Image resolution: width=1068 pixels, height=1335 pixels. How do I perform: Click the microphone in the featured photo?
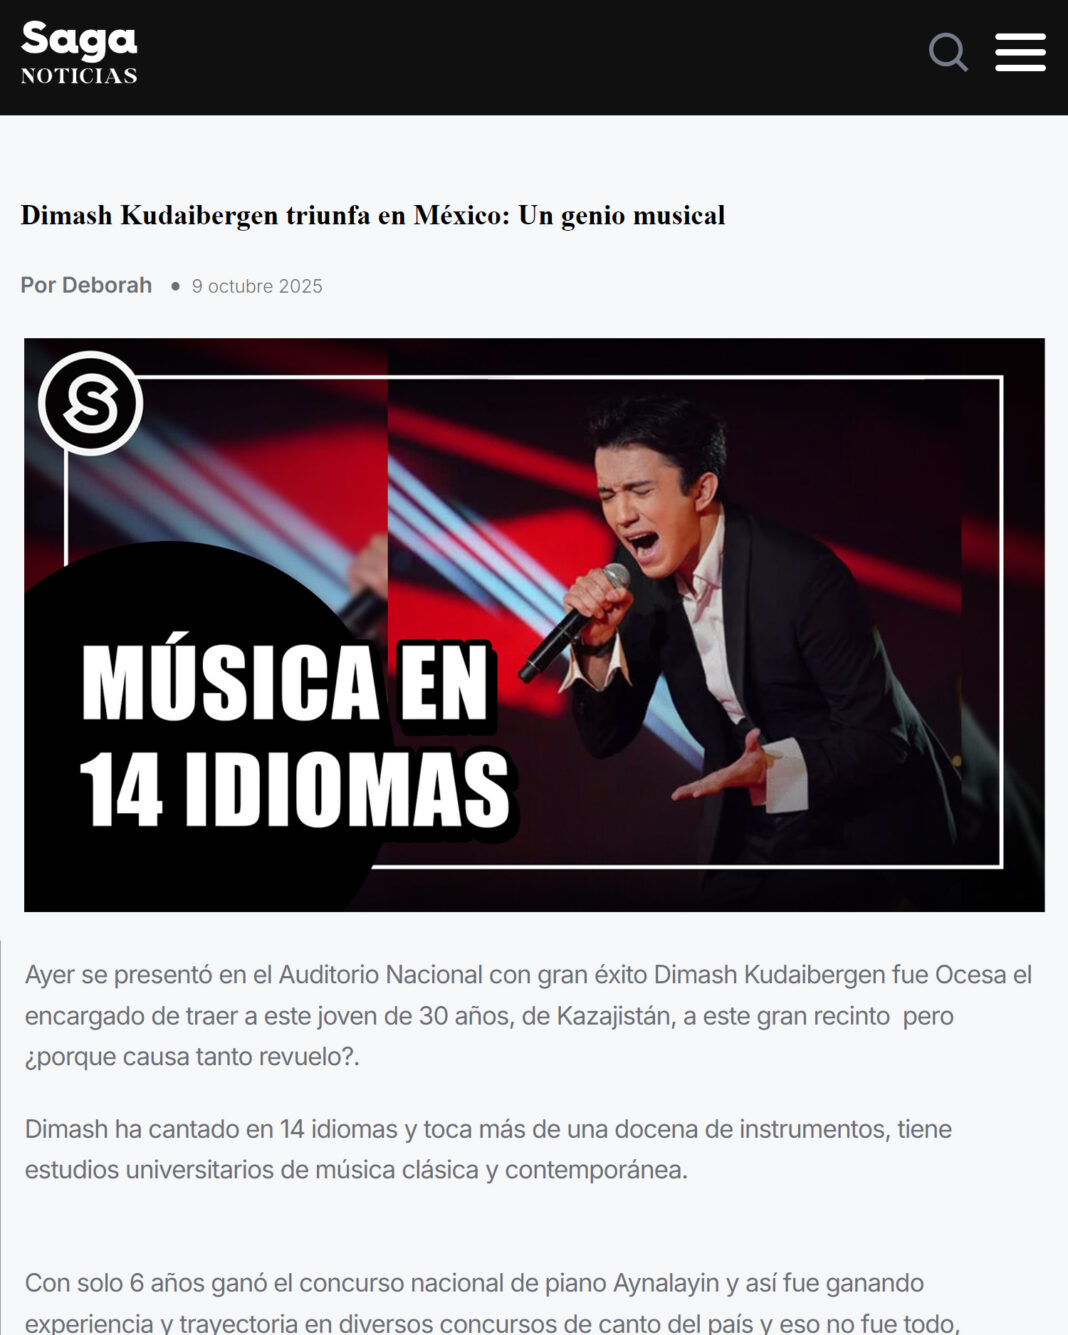click(x=574, y=622)
